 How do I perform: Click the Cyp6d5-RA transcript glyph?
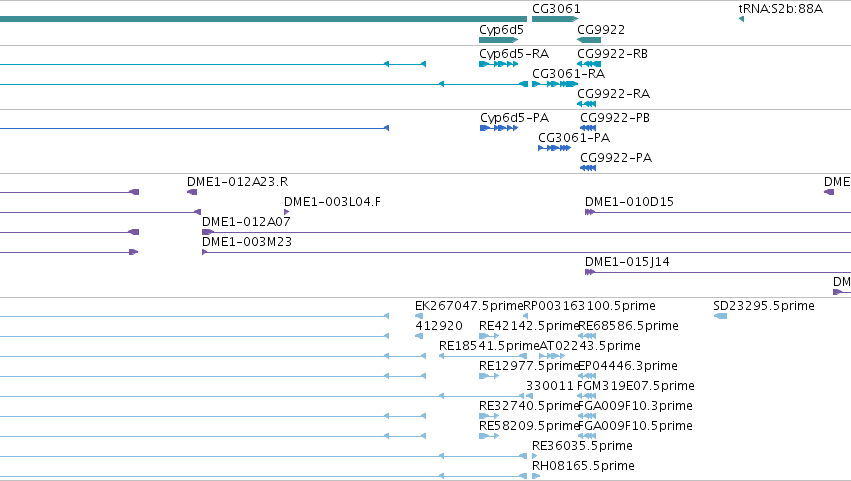(x=498, y=64)
